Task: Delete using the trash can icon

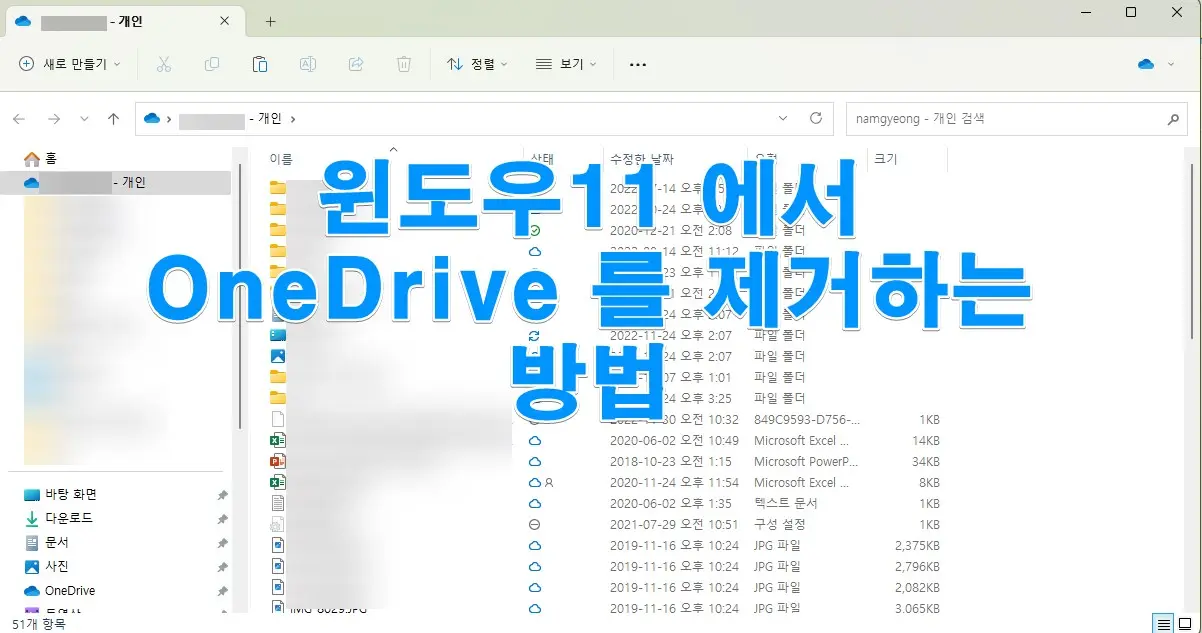Action: [403, 64]
